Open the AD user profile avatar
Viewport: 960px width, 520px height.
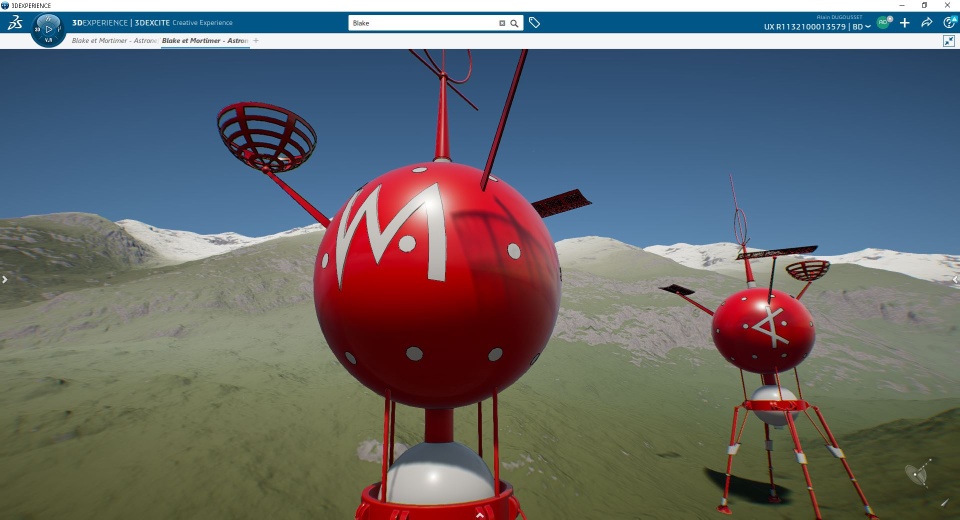click(x=883, y=23)
